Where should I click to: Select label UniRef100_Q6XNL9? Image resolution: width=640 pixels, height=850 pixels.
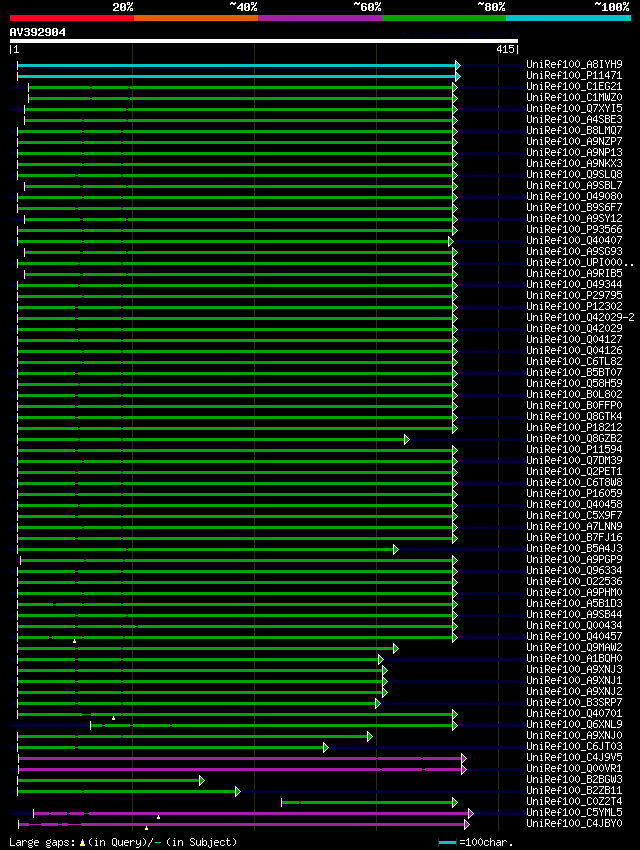574,724
